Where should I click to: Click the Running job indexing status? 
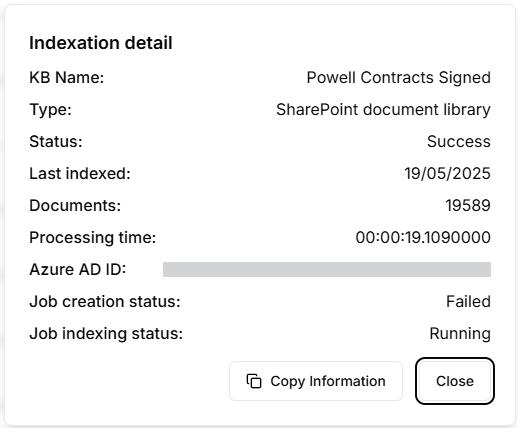pyautogui.click(x=460, y=333)
